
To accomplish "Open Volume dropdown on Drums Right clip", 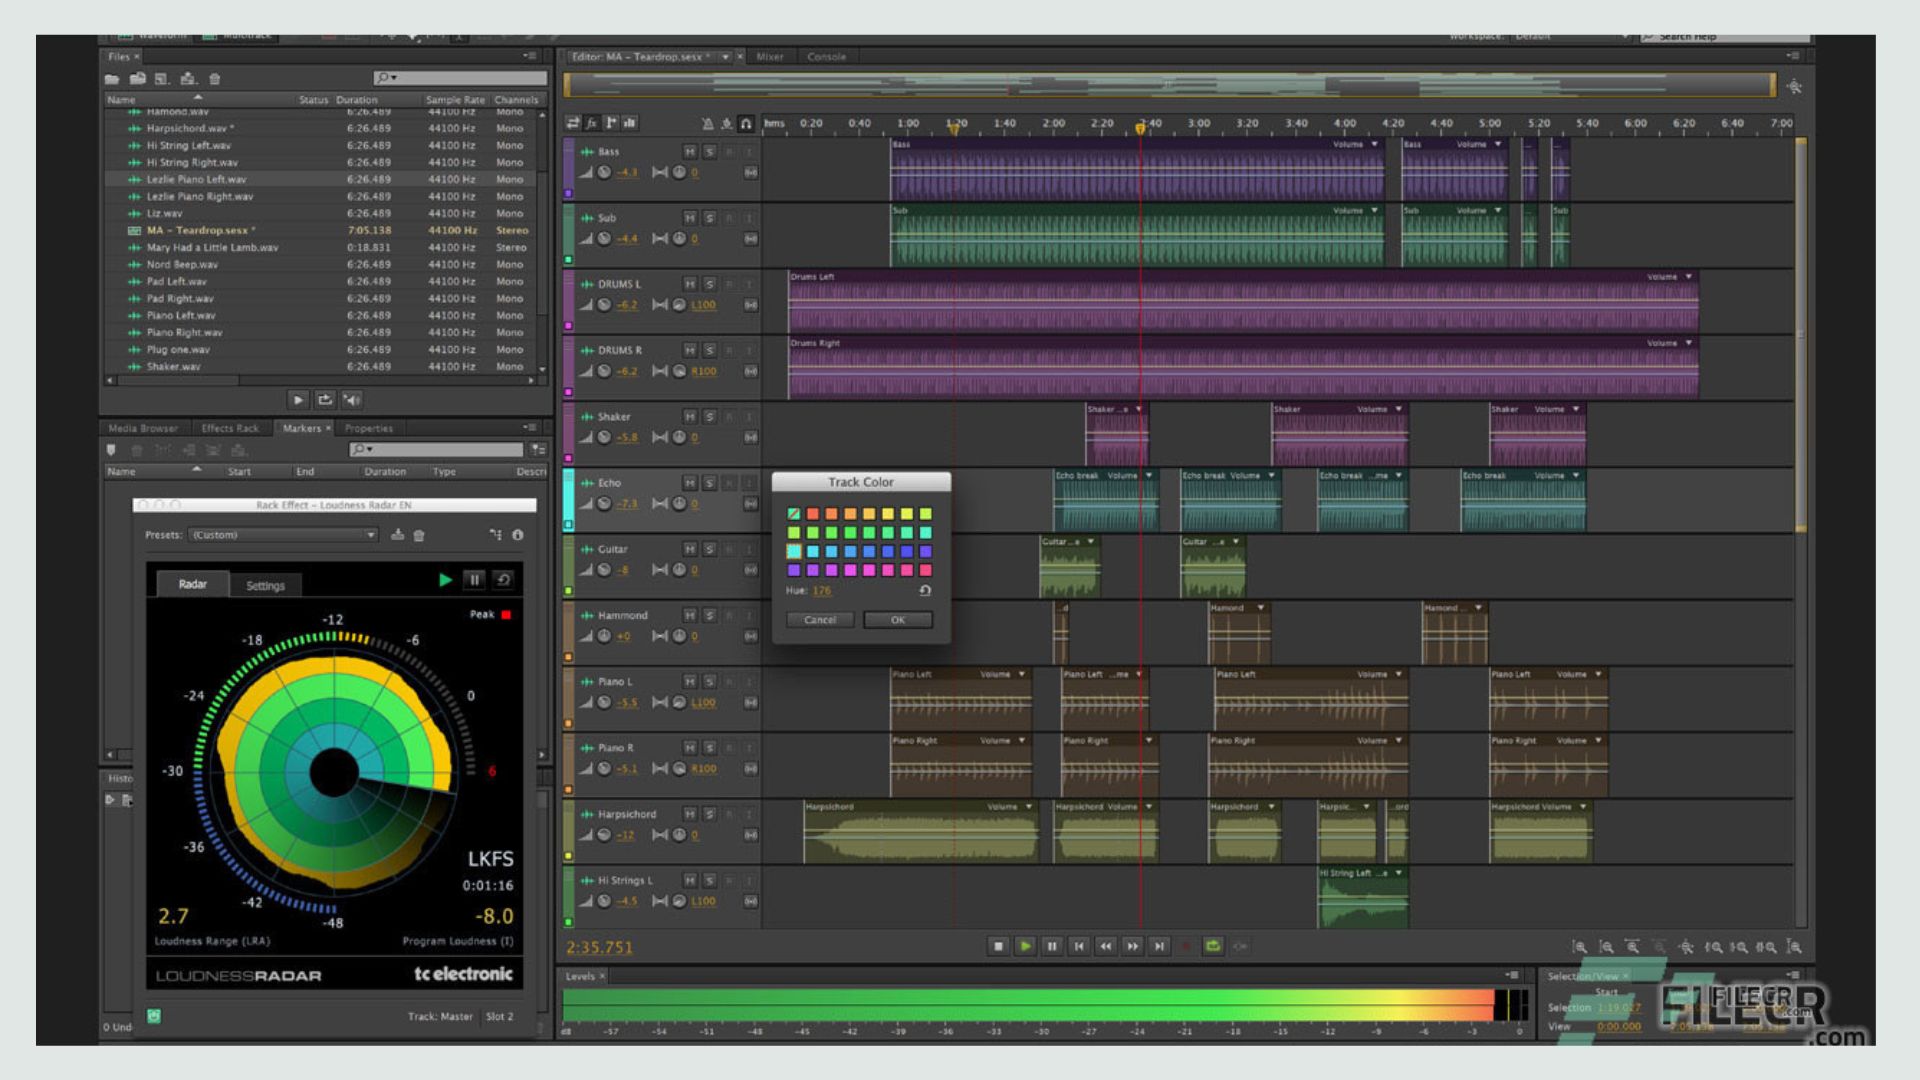I will click(x=1689, y=343).
